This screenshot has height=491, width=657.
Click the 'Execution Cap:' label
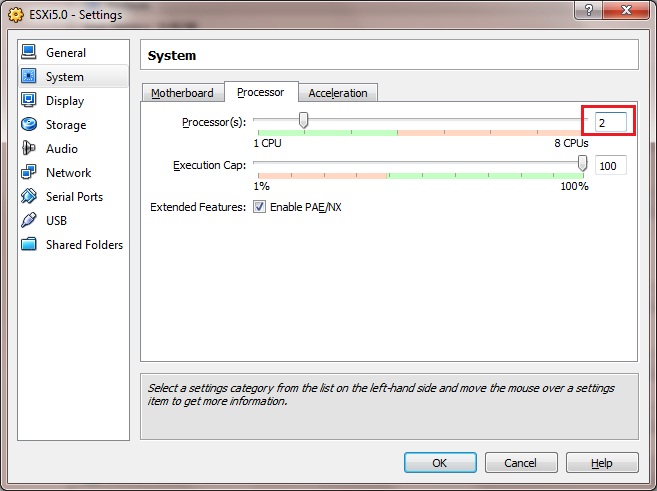click(210, 165)
